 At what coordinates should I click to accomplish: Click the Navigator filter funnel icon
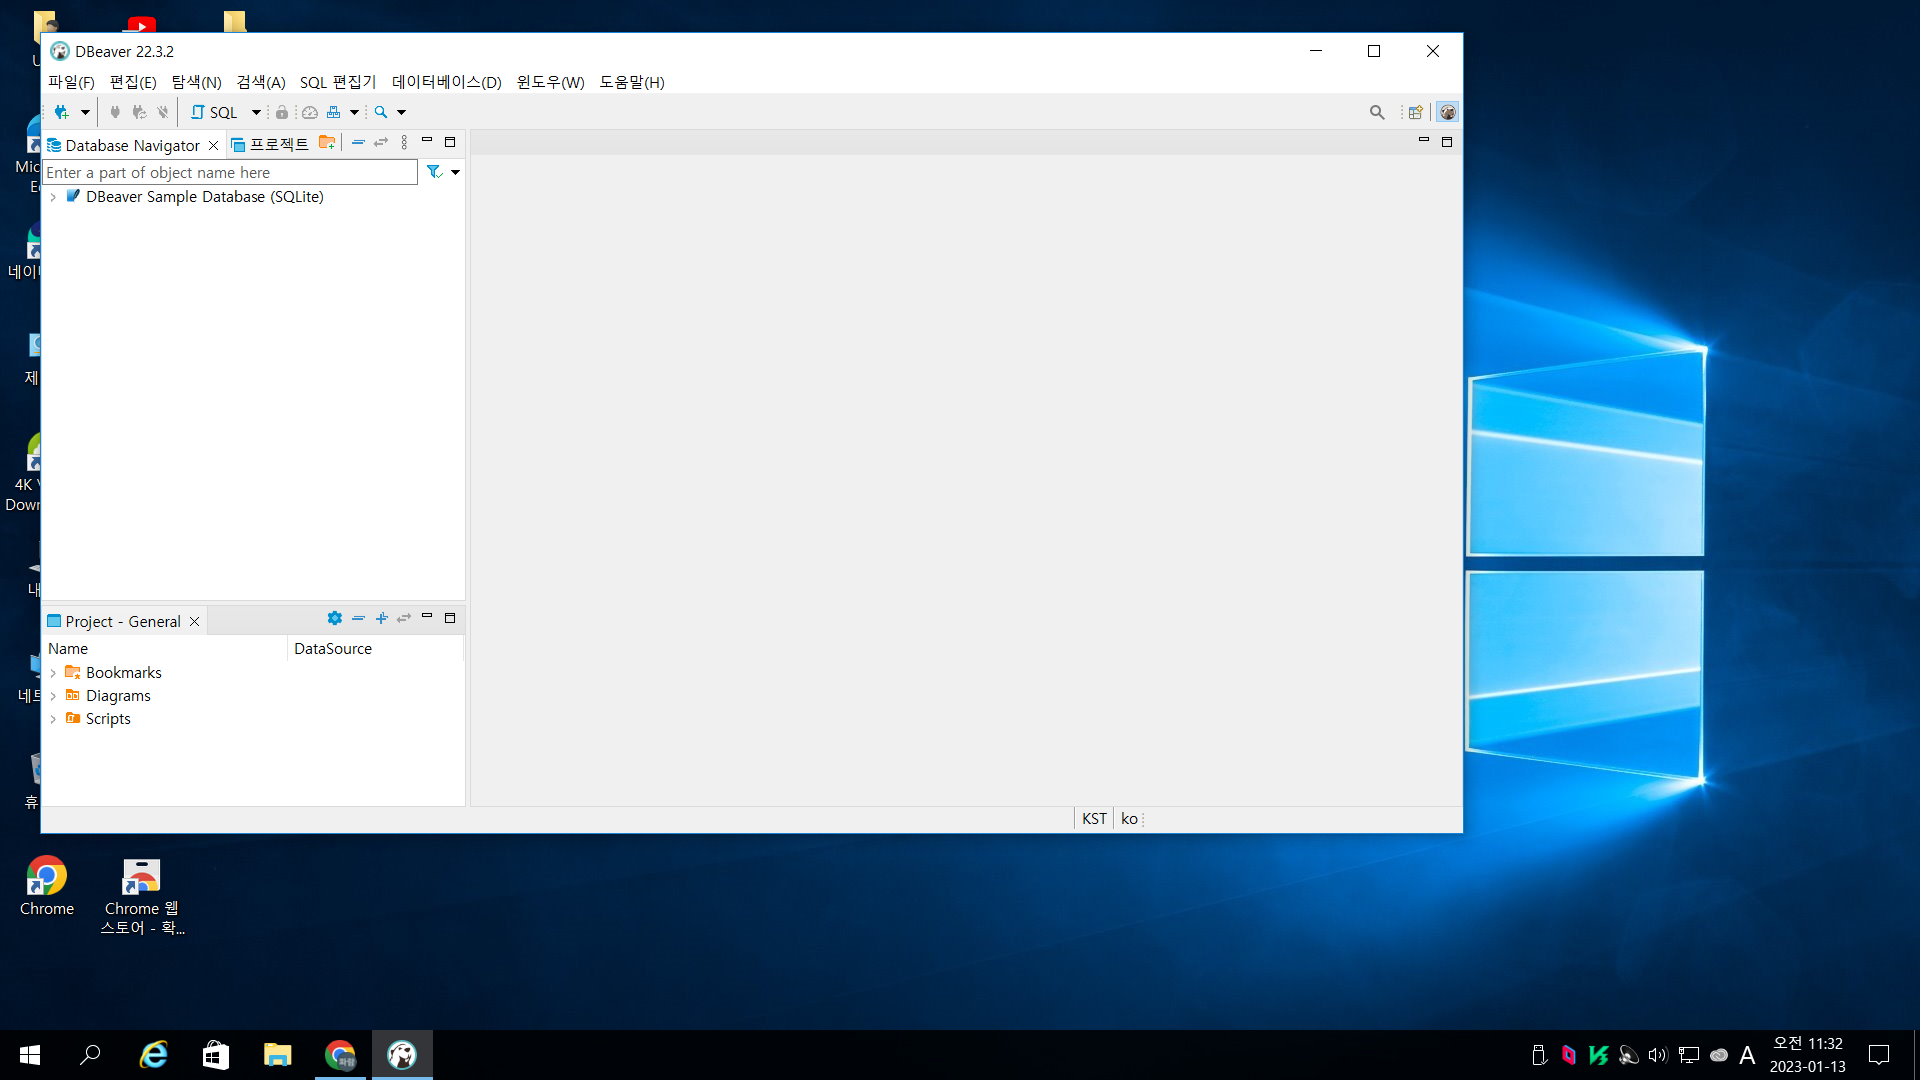[434, 172]
